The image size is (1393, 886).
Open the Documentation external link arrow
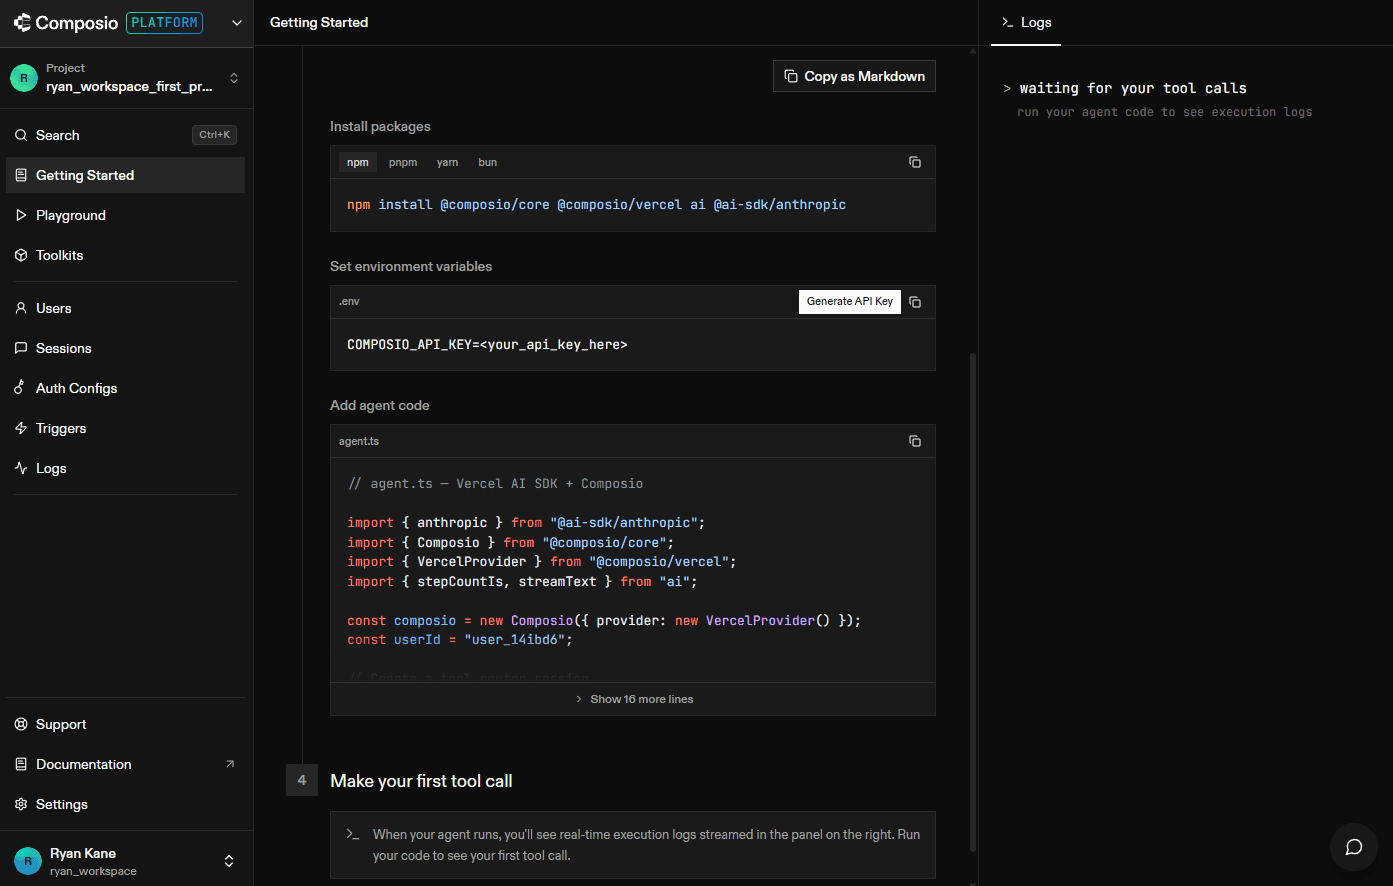230,764
